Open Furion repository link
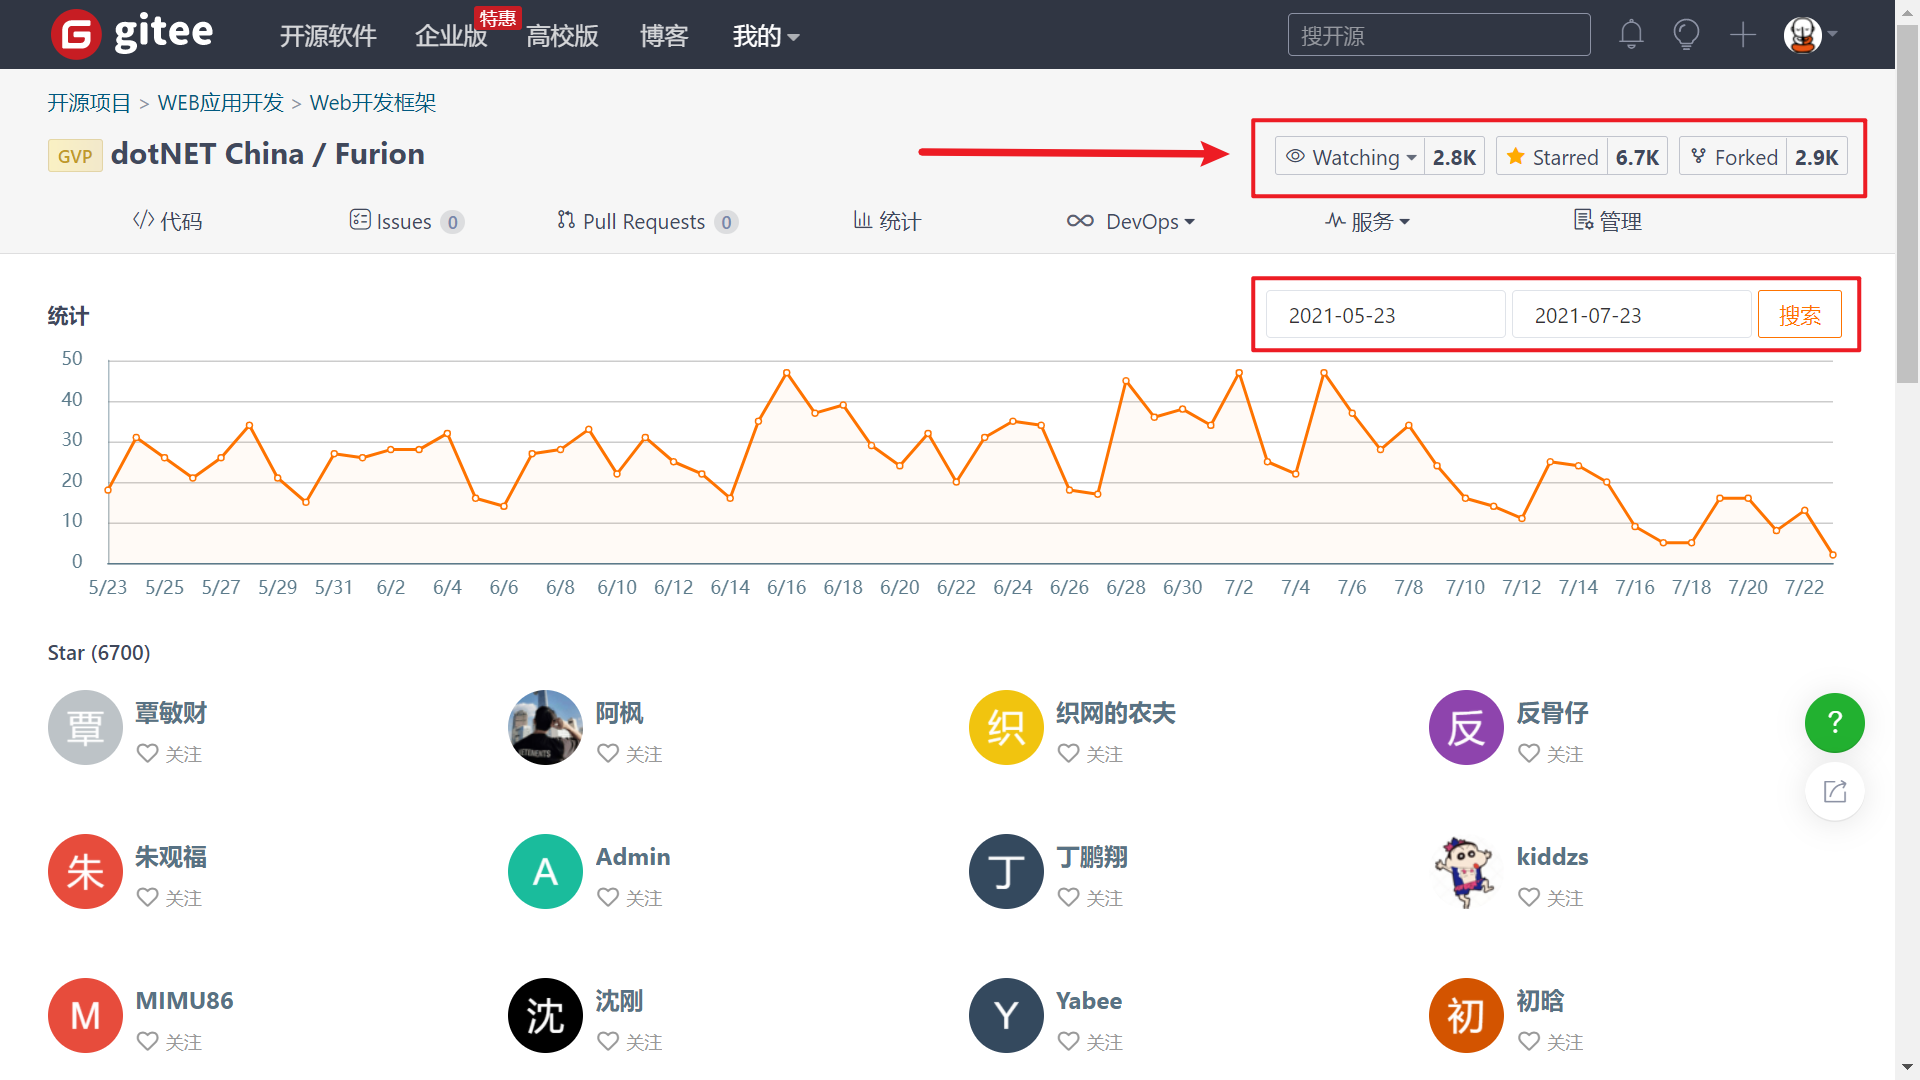The height and width of the screenshot is (1080, 1920). pyautogui.click(x=380, y=154)
